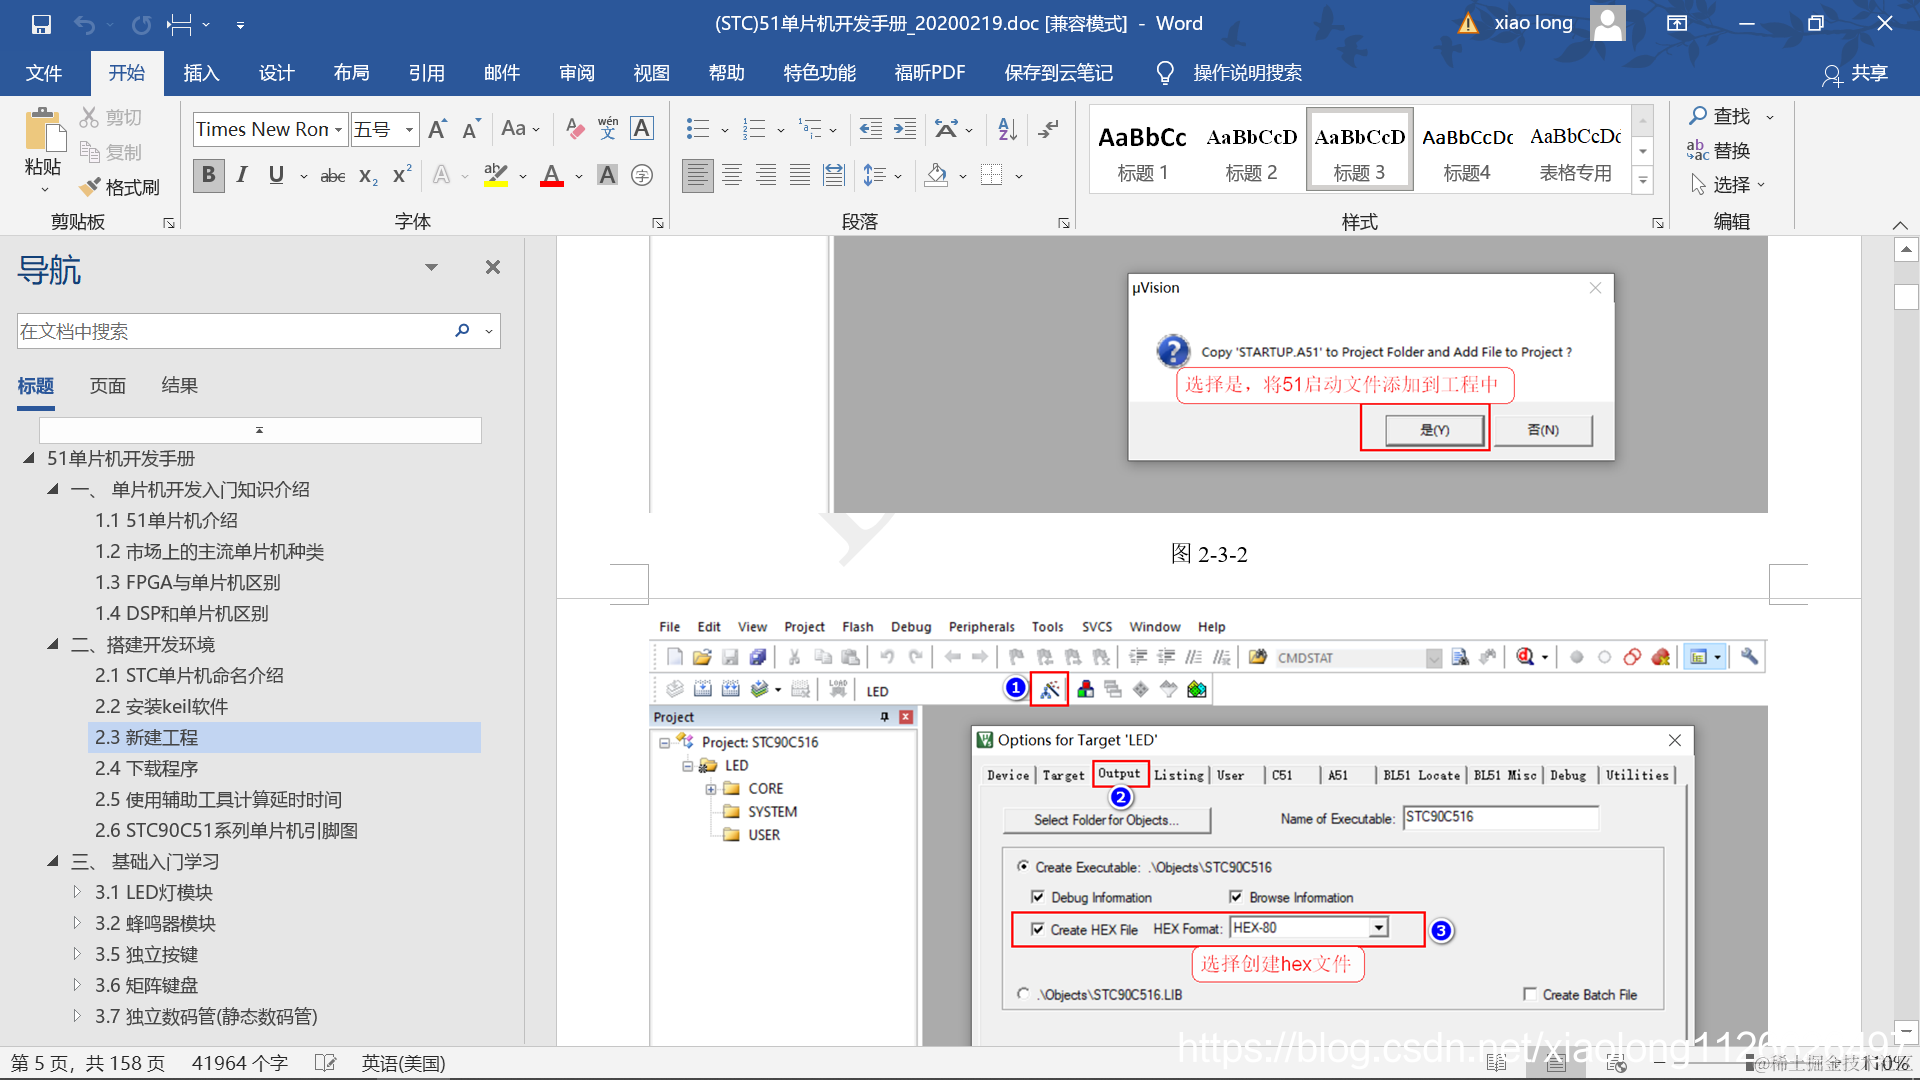1920x1080 pixels.
Task: Open the font name dropdown
Action: coord(339,130)
